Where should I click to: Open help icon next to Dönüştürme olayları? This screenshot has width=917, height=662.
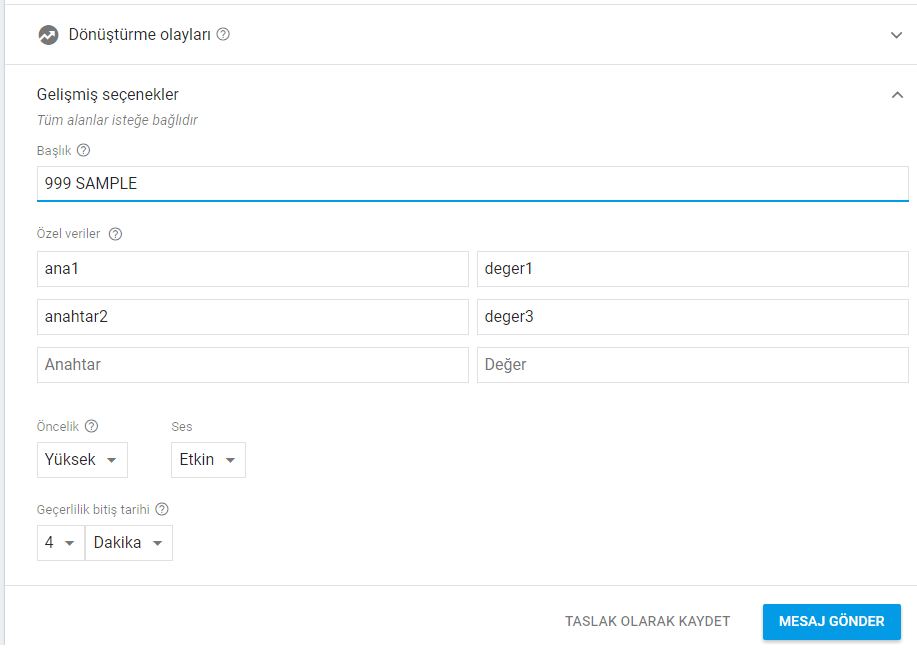[223, 35]
